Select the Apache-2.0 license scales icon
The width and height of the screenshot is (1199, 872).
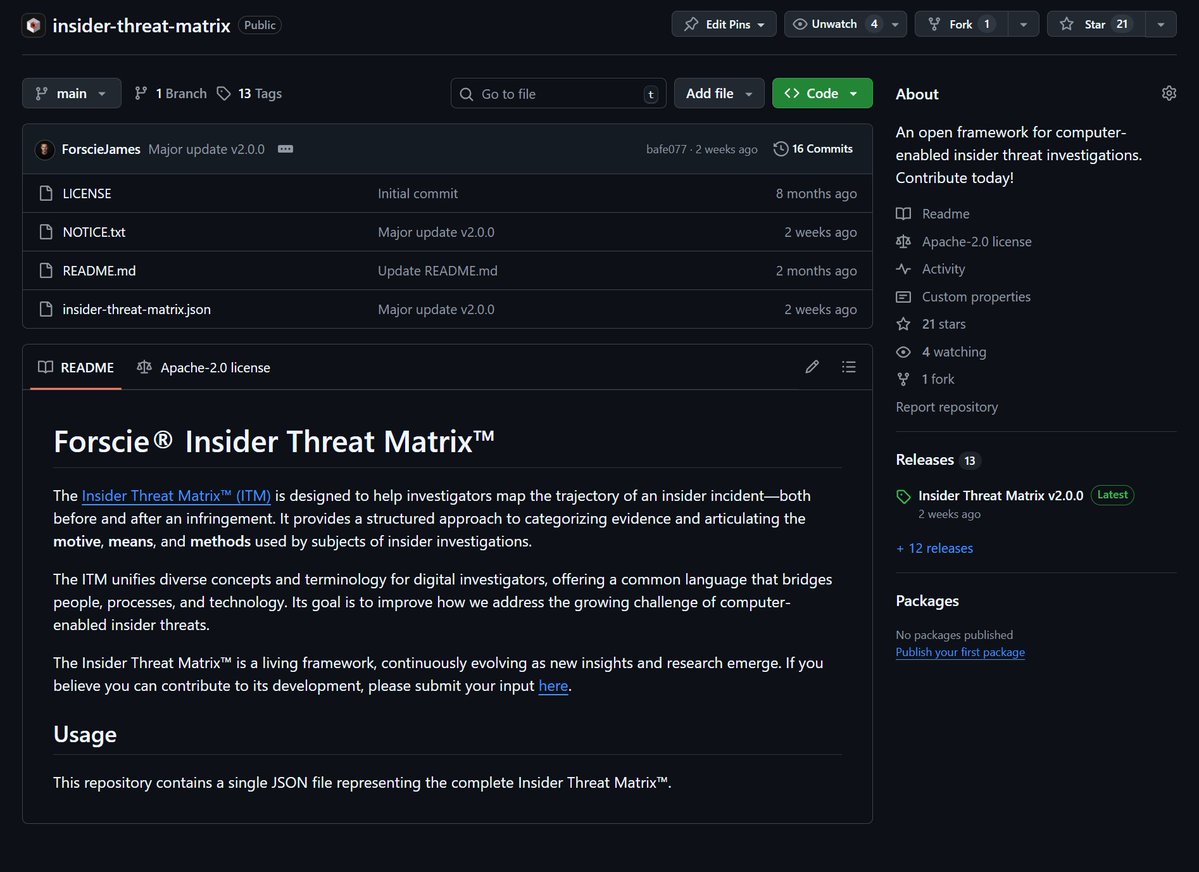(x=903, y=241)
